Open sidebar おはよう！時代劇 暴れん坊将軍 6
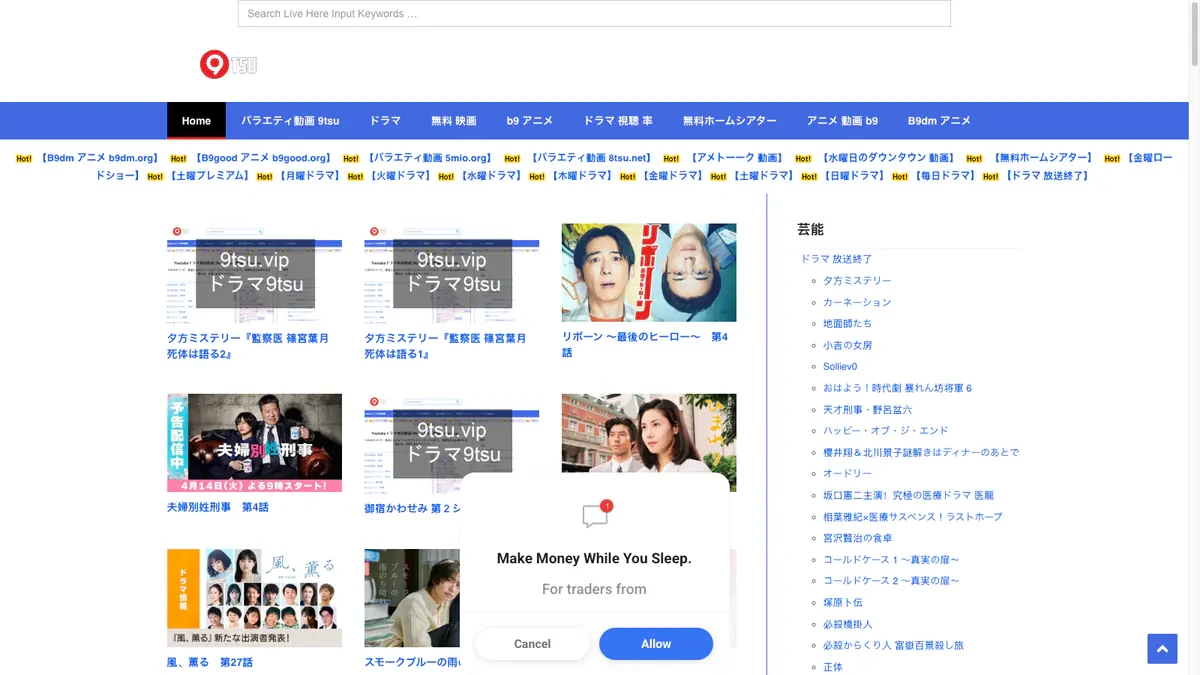Viewport: 1200px width, 675px height. click(x=897, y=388)
